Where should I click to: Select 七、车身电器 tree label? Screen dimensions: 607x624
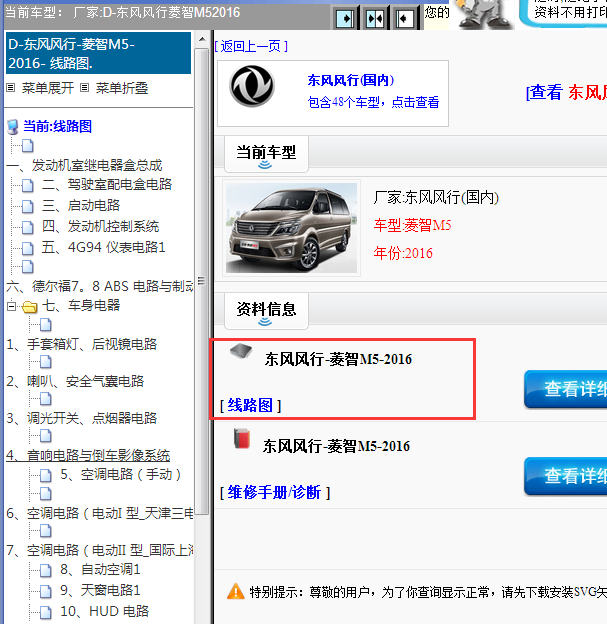point(81,306)
